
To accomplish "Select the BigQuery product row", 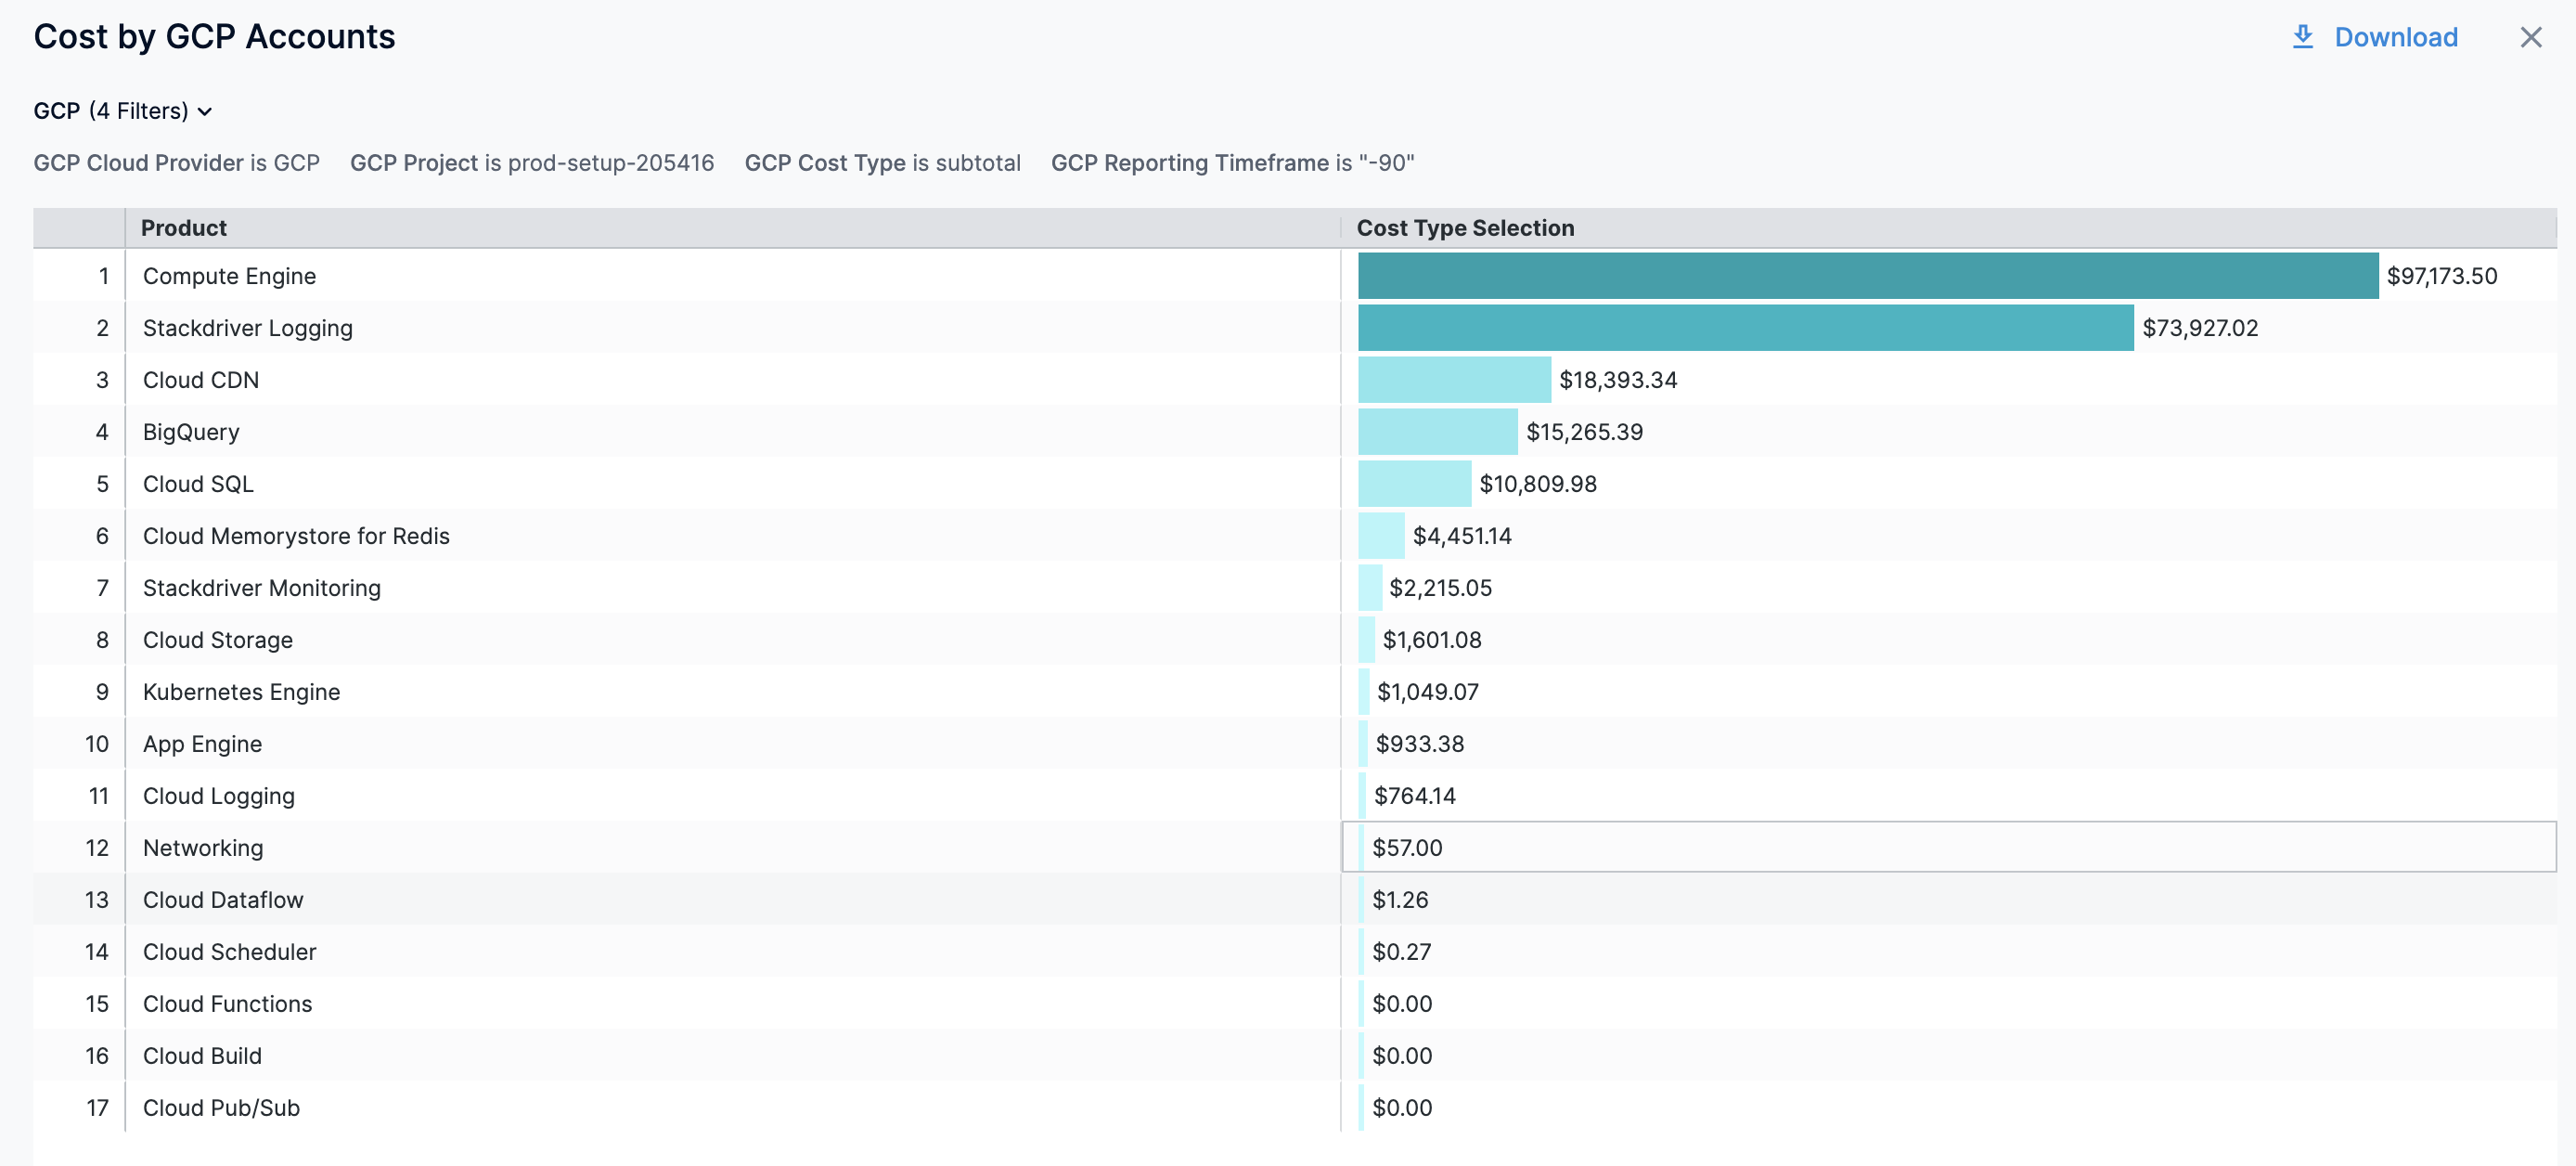I will (191, 432).
